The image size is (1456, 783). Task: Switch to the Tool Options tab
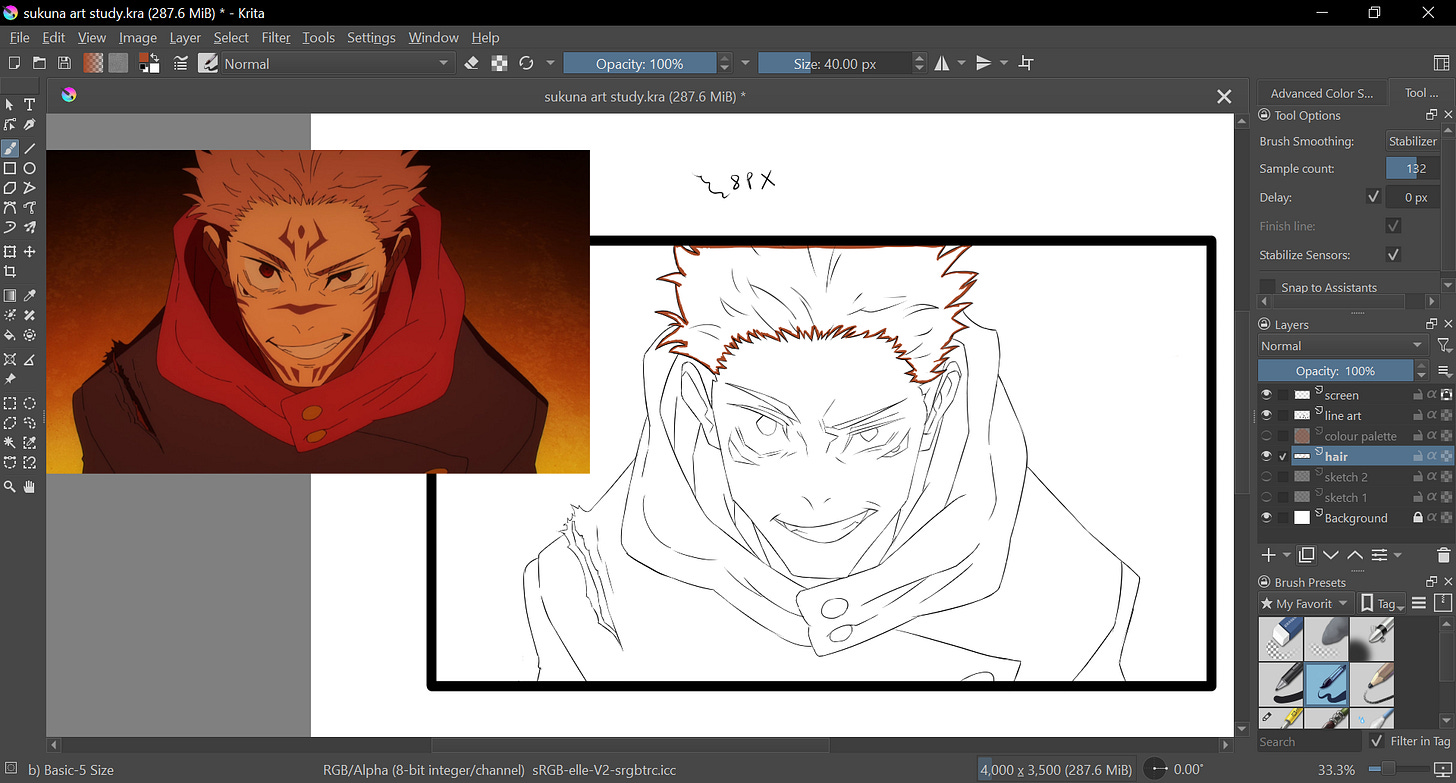[1420, 93]
